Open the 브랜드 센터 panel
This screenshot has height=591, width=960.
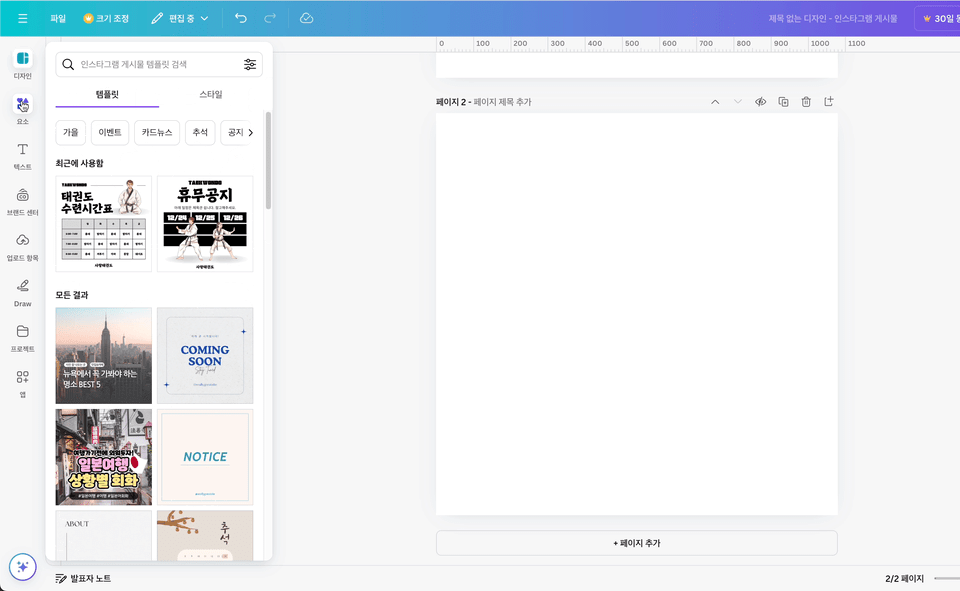(x=23, y=201)
